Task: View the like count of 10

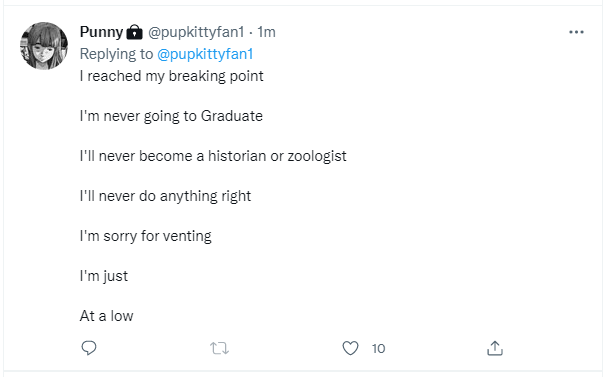Action: tap(378, 349)
